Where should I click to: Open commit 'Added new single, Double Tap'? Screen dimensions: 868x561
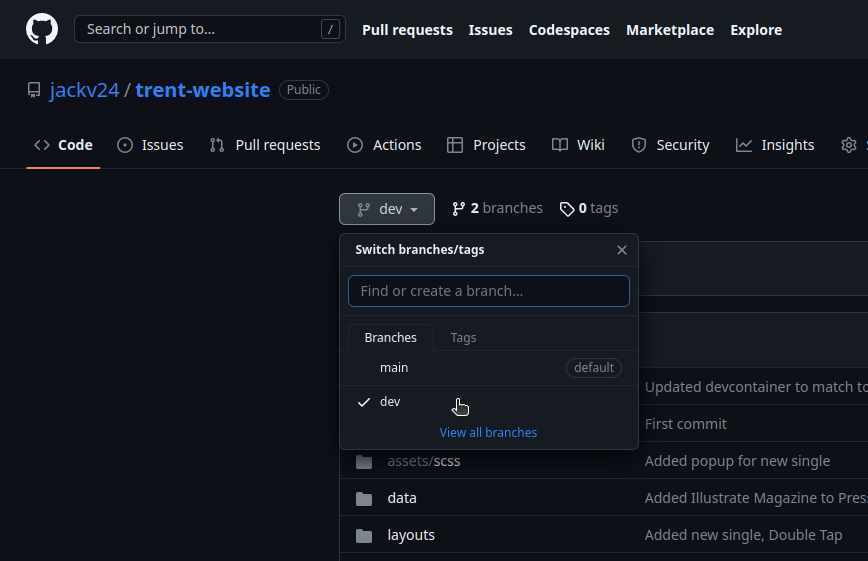point(743,536)
